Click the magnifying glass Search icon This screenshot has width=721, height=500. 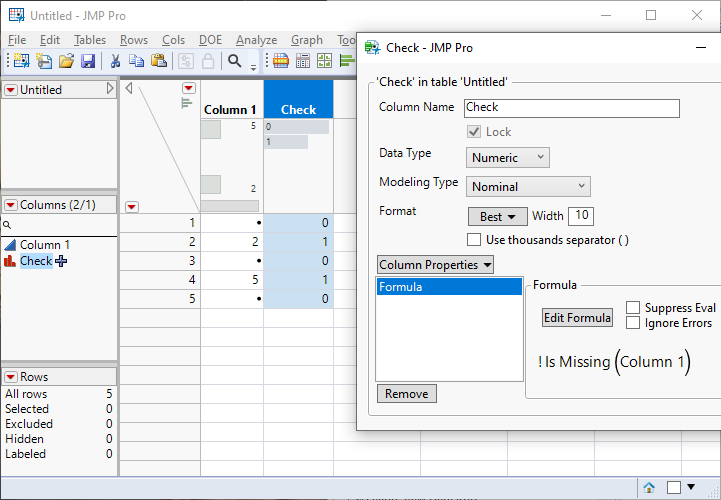234,61
